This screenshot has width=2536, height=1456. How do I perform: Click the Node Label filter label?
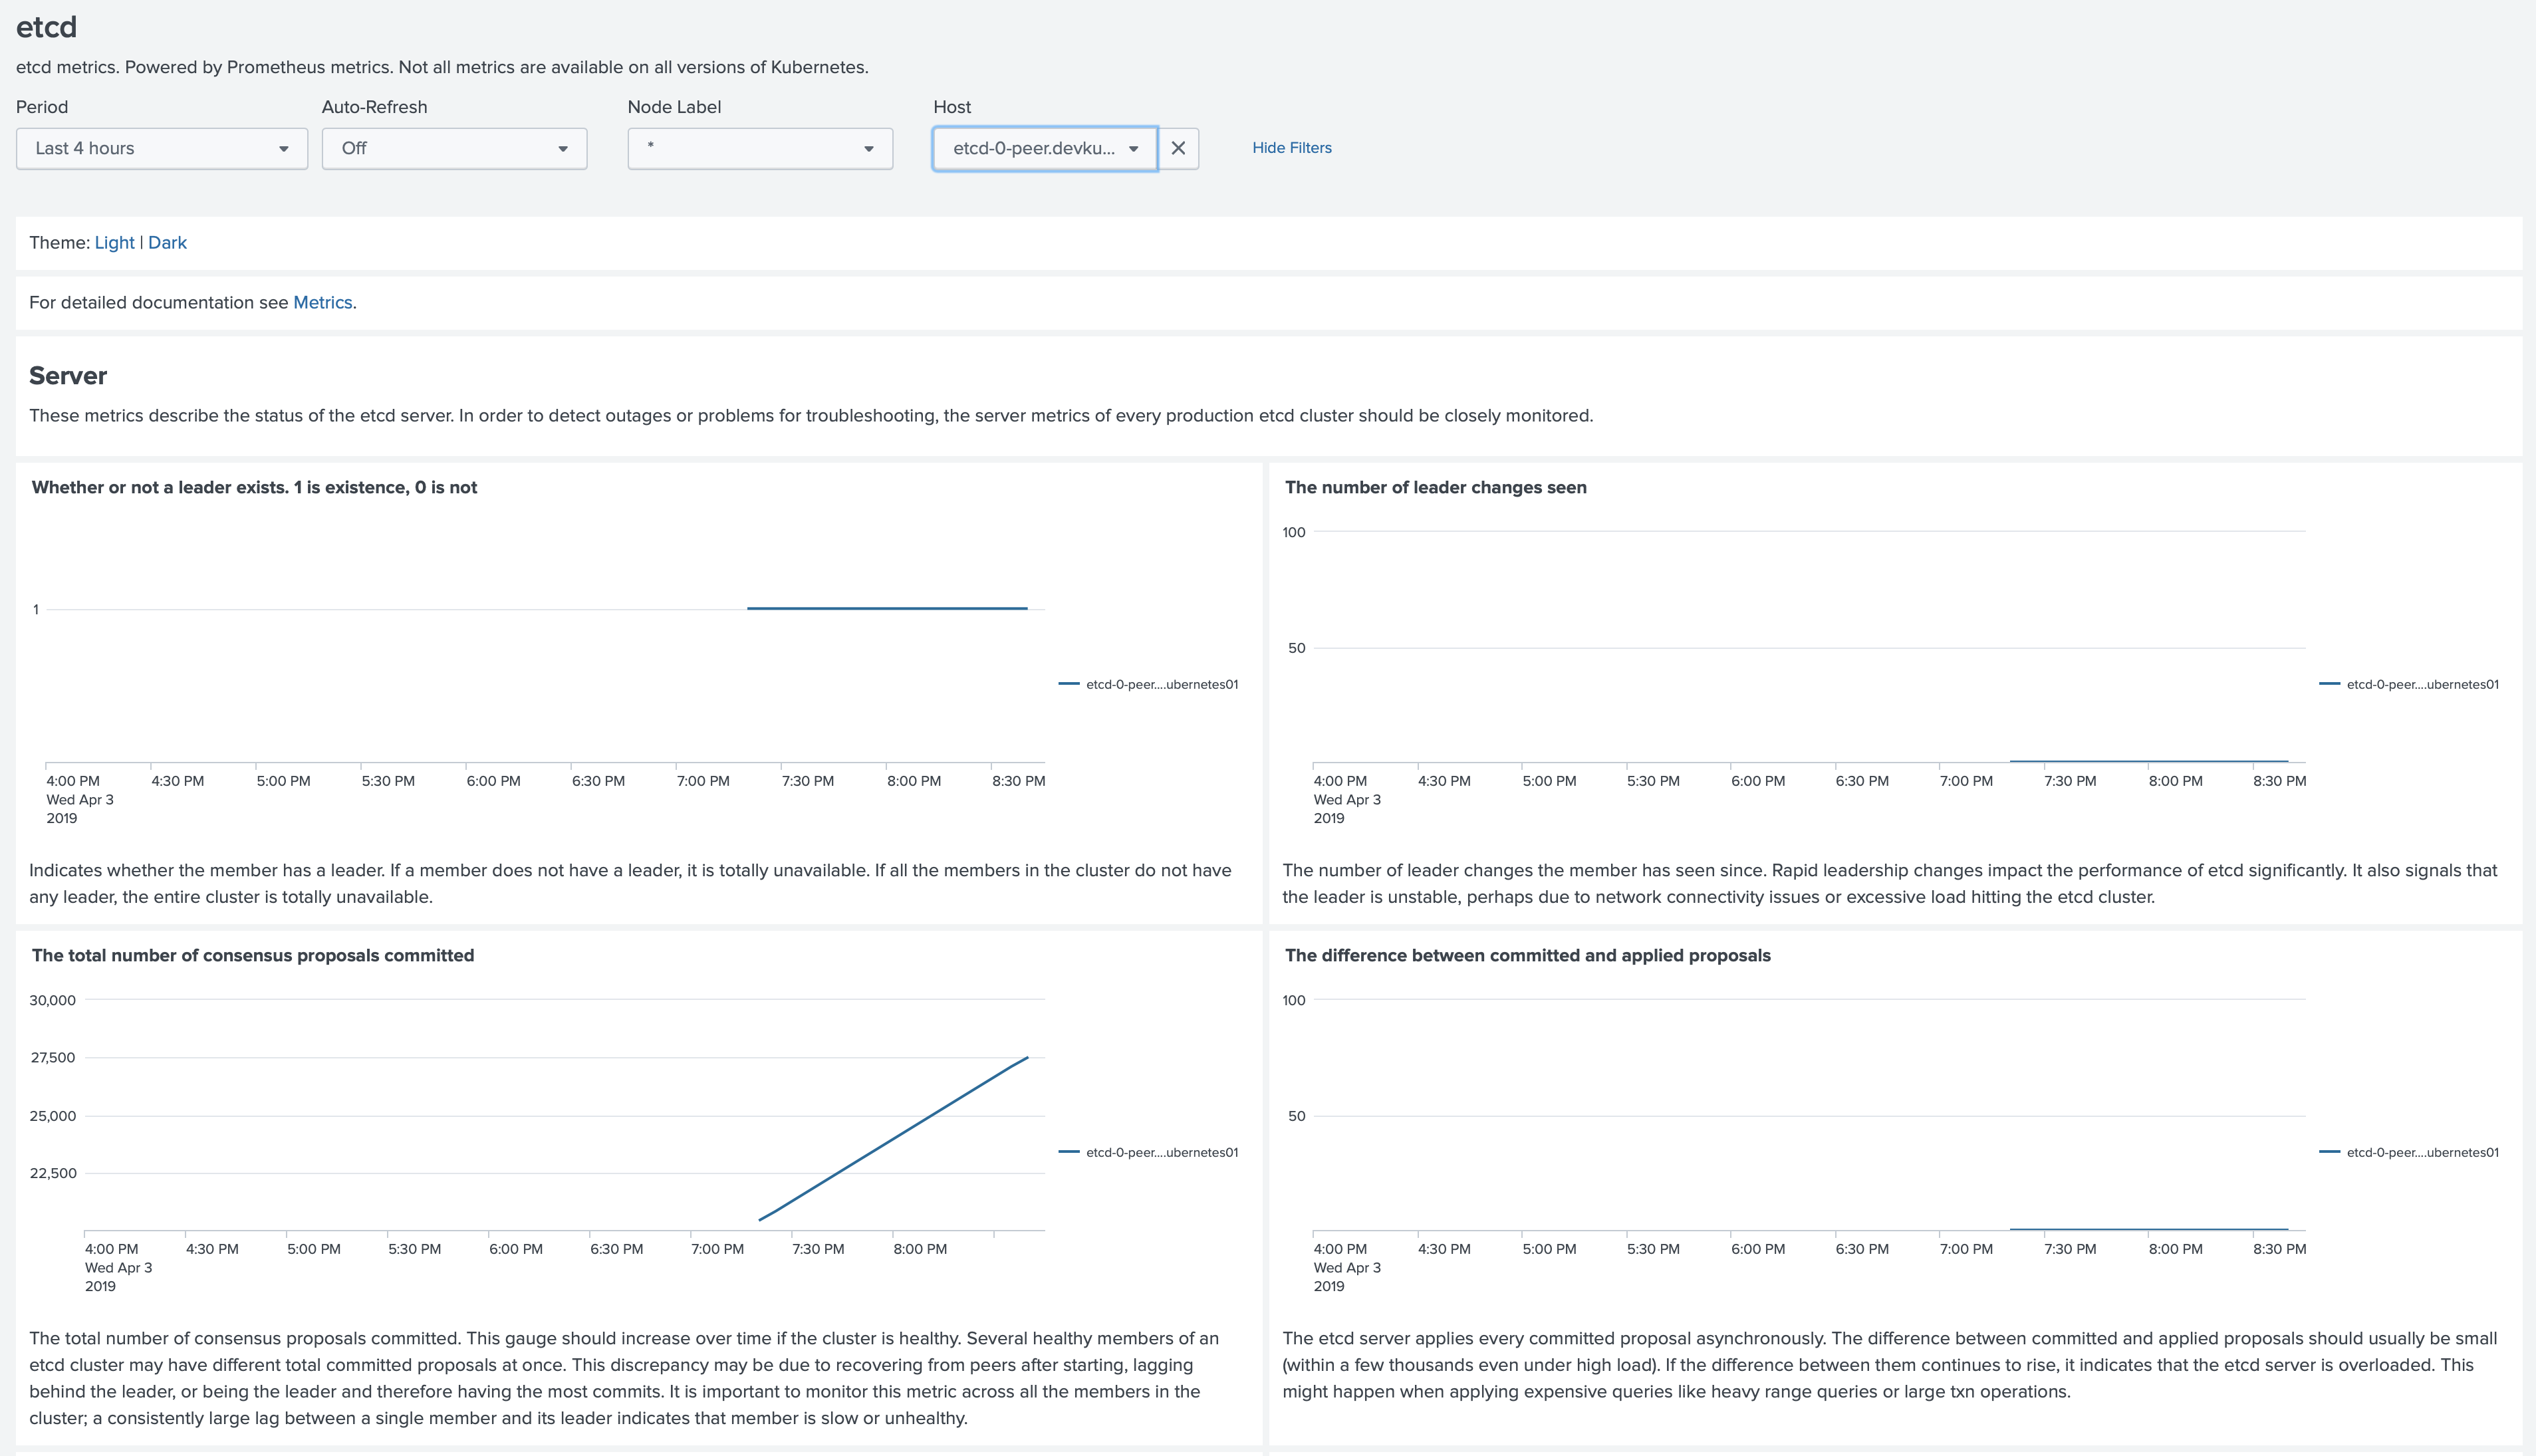[x=674, y=107]
